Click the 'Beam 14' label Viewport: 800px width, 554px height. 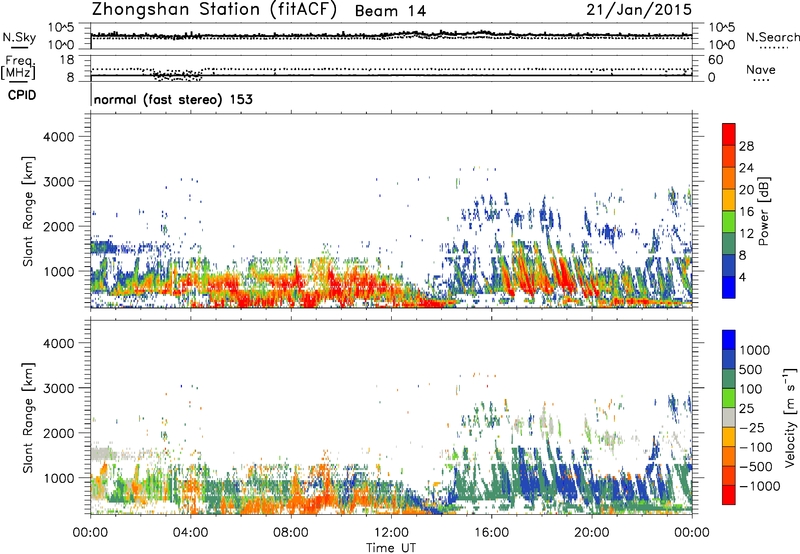click(390, 11)
